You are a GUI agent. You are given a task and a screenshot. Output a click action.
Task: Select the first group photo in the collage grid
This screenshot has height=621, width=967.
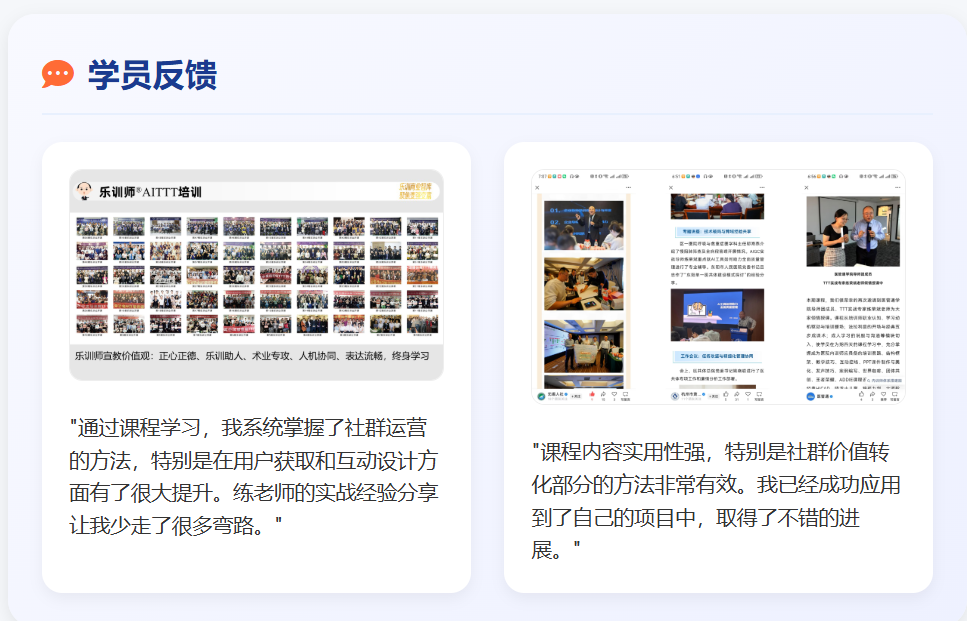[92, 227]
